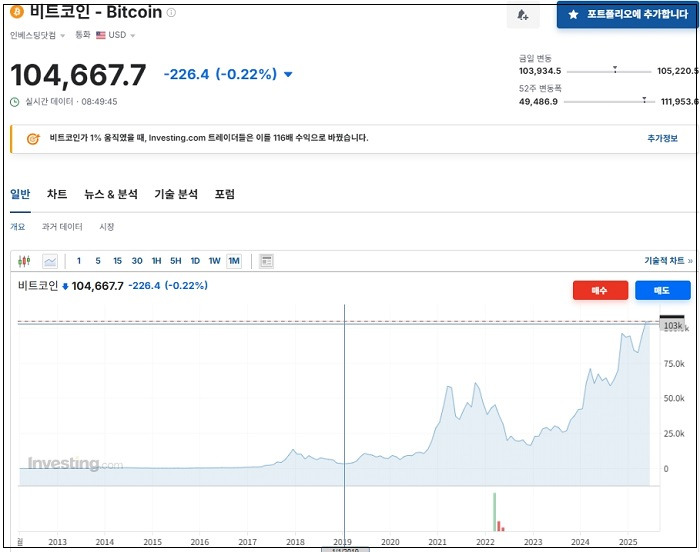Select the 일반 tab
Screen dimensions: 700x552
click(20, 194)
